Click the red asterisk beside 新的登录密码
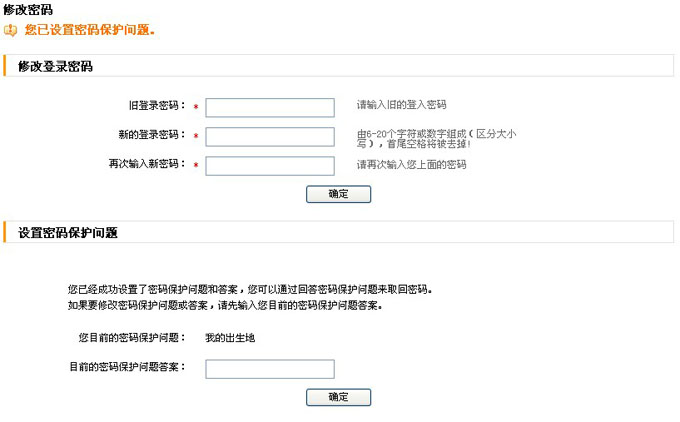The height and width of the screenshot is (422, 680). click(196, 136)
